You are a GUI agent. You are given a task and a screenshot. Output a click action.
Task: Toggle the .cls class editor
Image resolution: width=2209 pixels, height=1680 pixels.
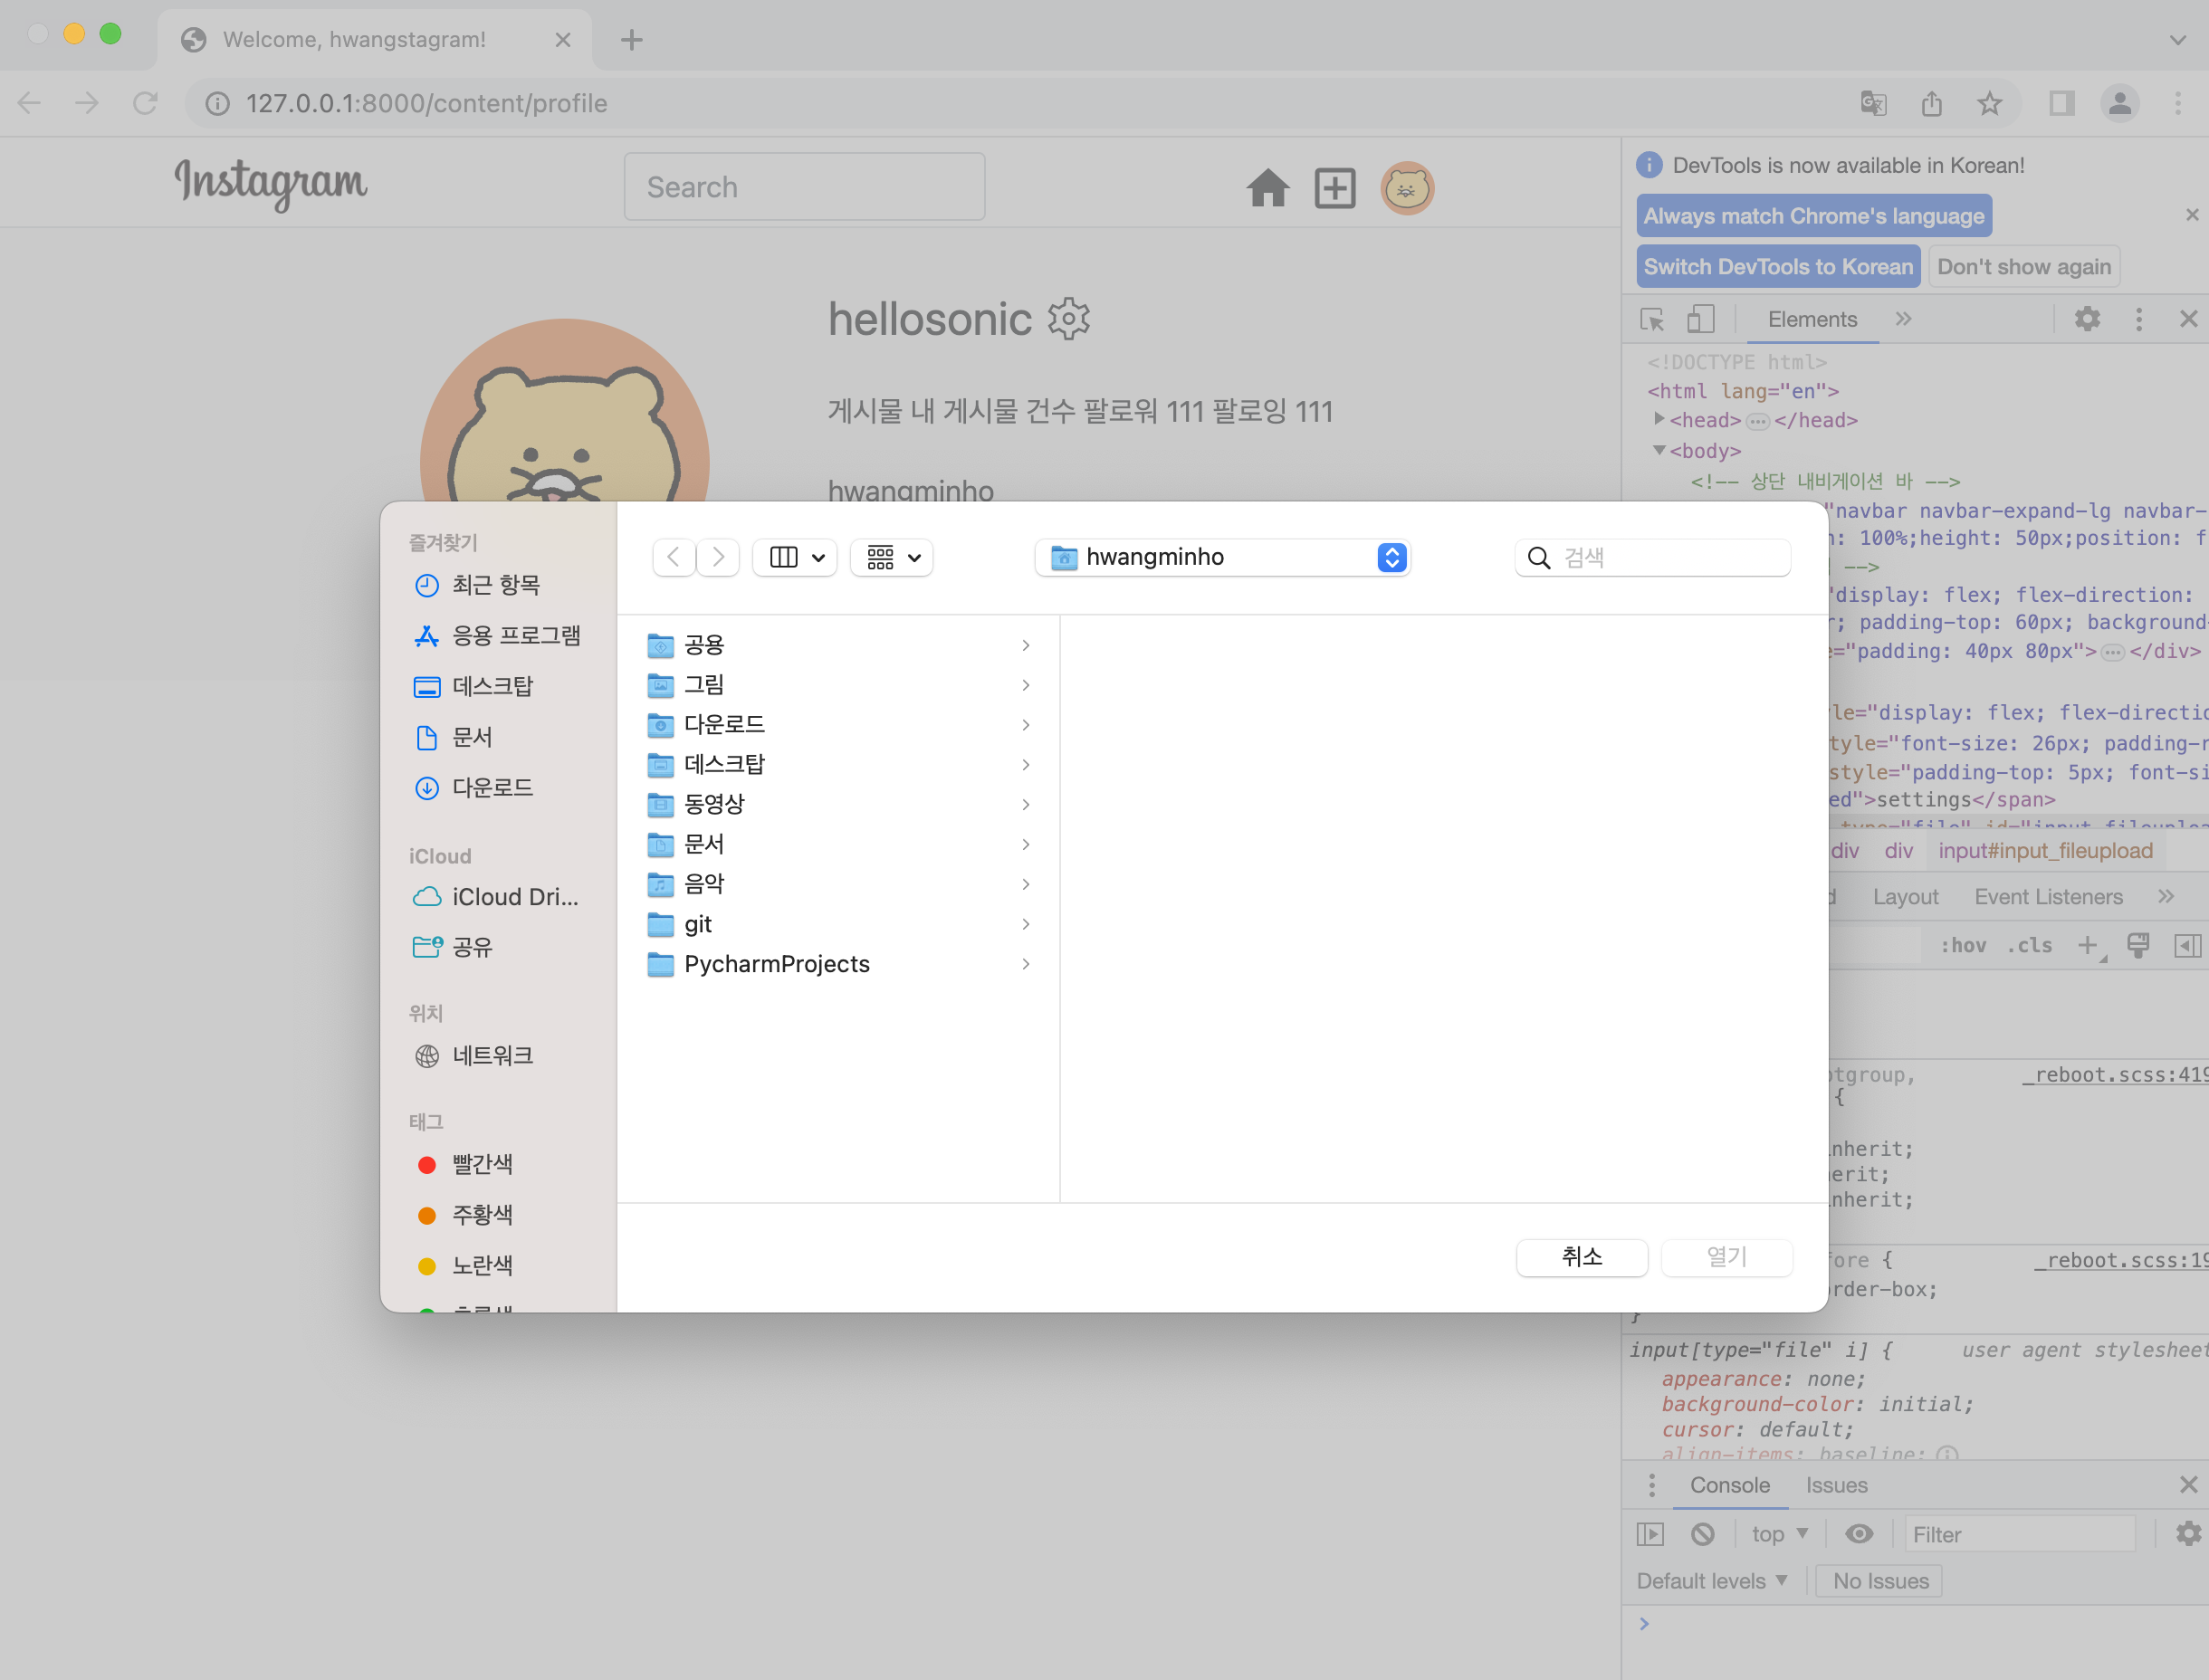point(2029,945)
